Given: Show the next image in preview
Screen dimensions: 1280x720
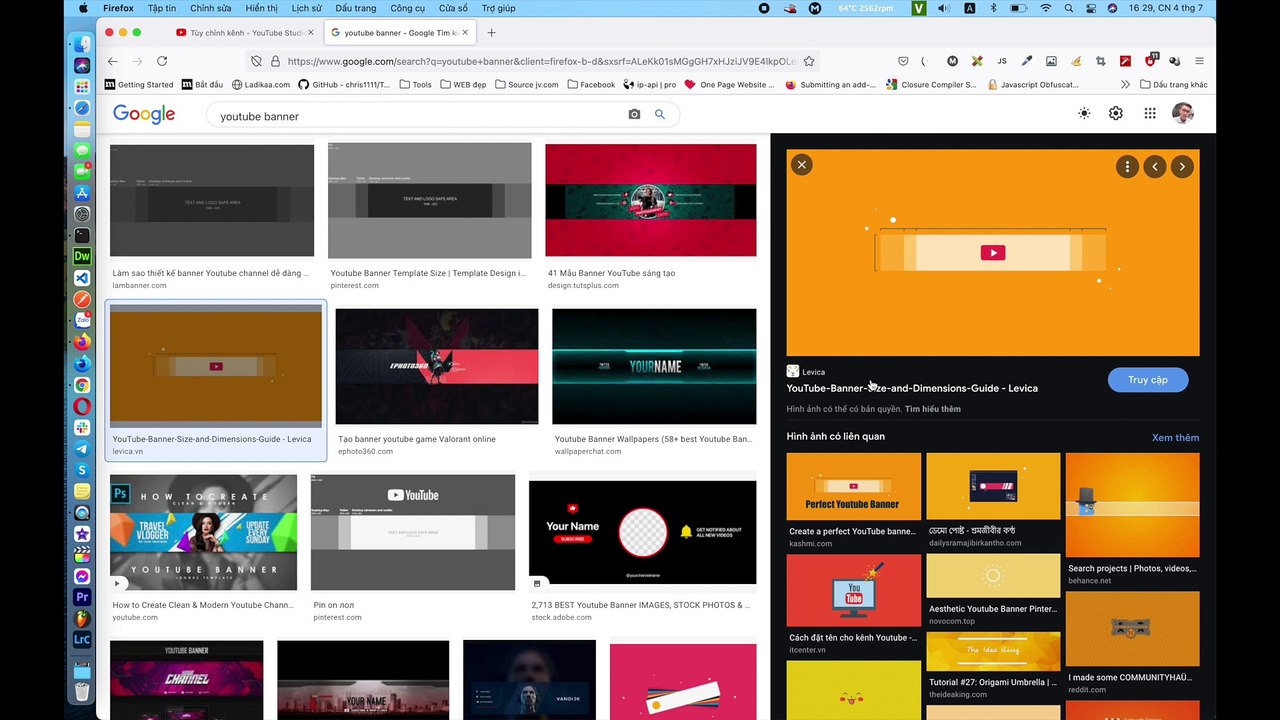Looking at the screenshot, I should point(1182,167).
